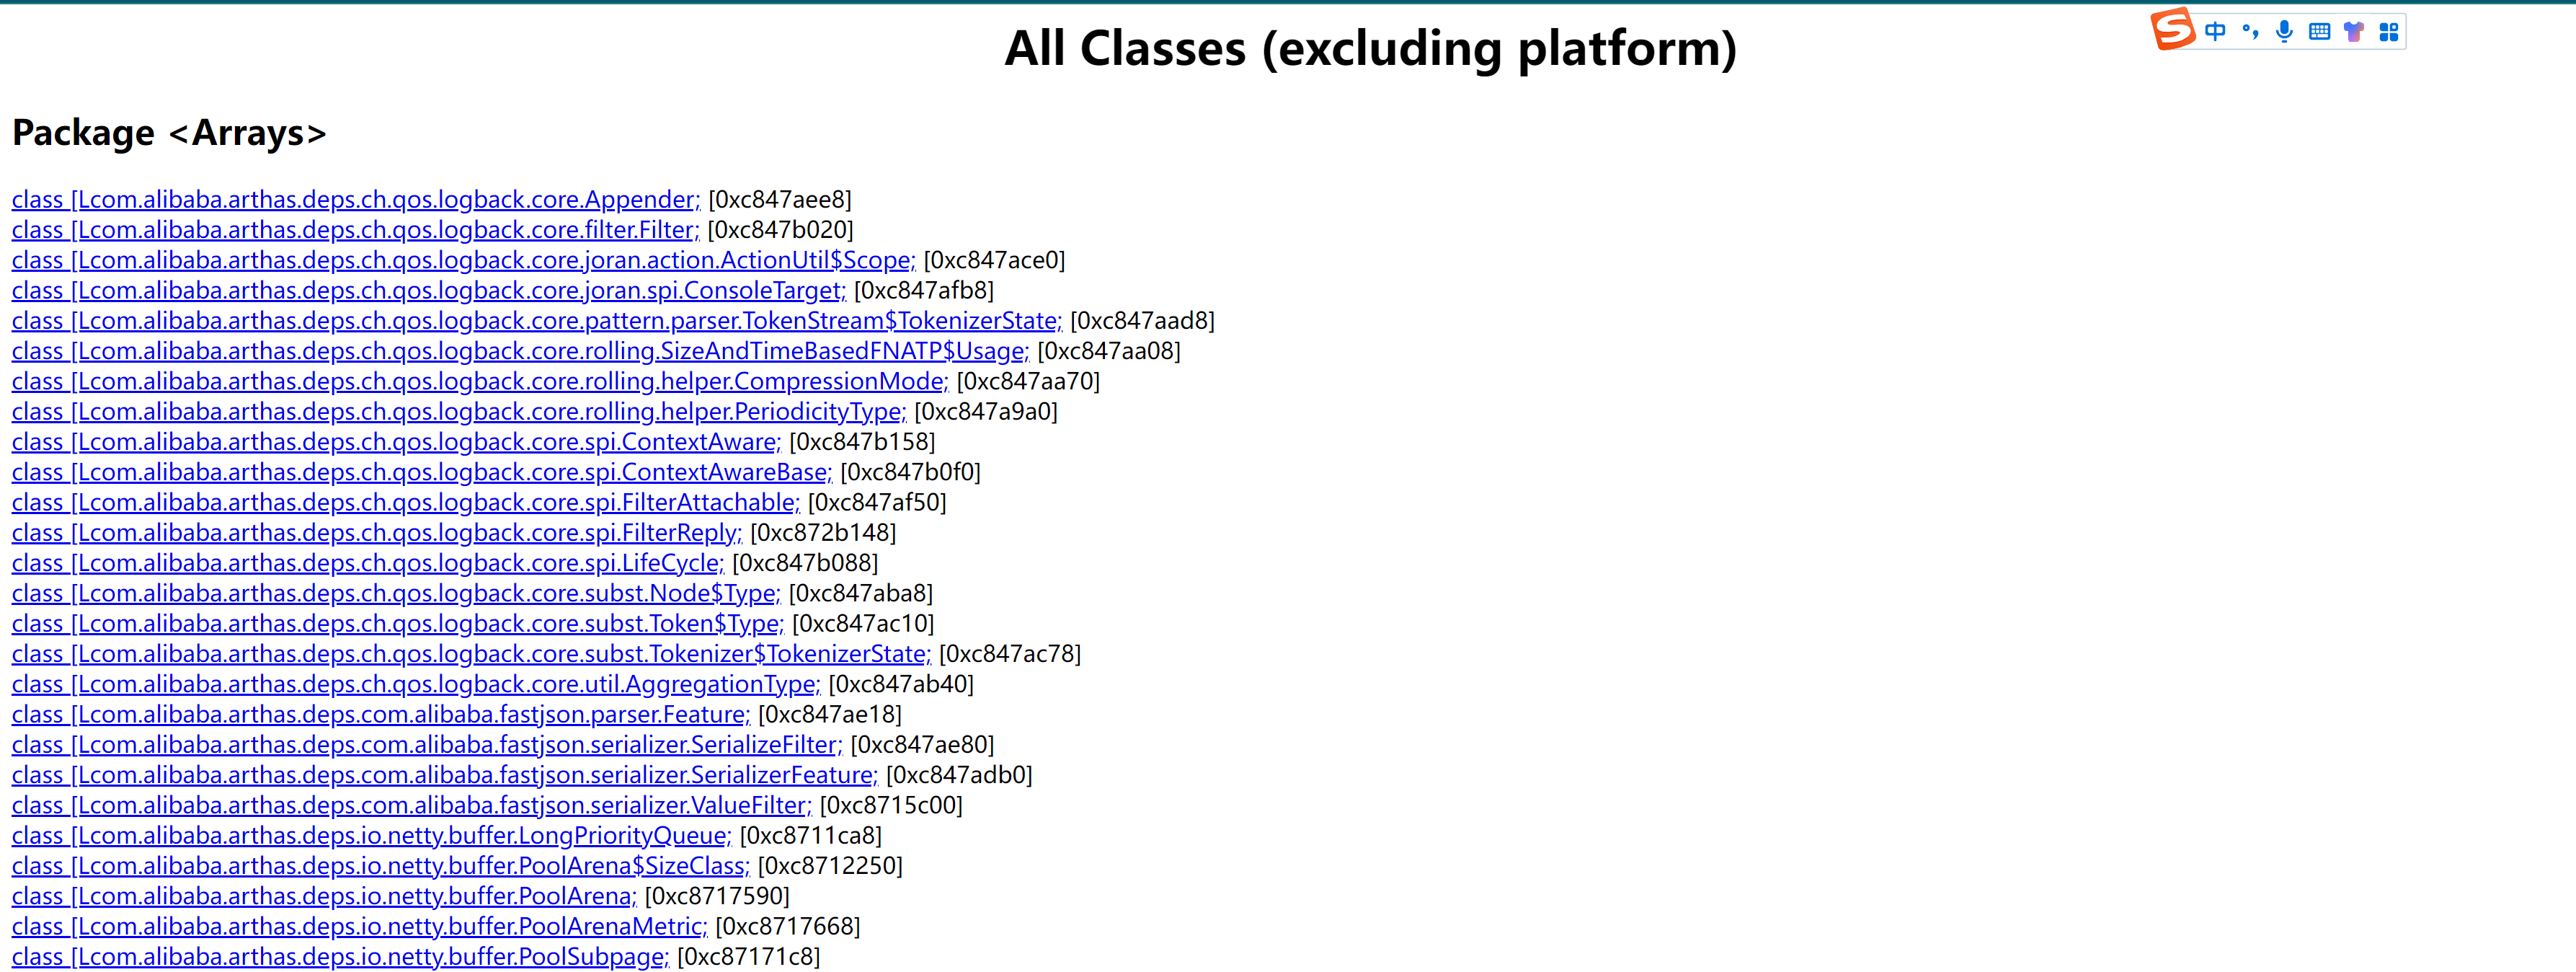
Task: Open joran.spi.ConsoleTarget class link
Action: point(429,291)
